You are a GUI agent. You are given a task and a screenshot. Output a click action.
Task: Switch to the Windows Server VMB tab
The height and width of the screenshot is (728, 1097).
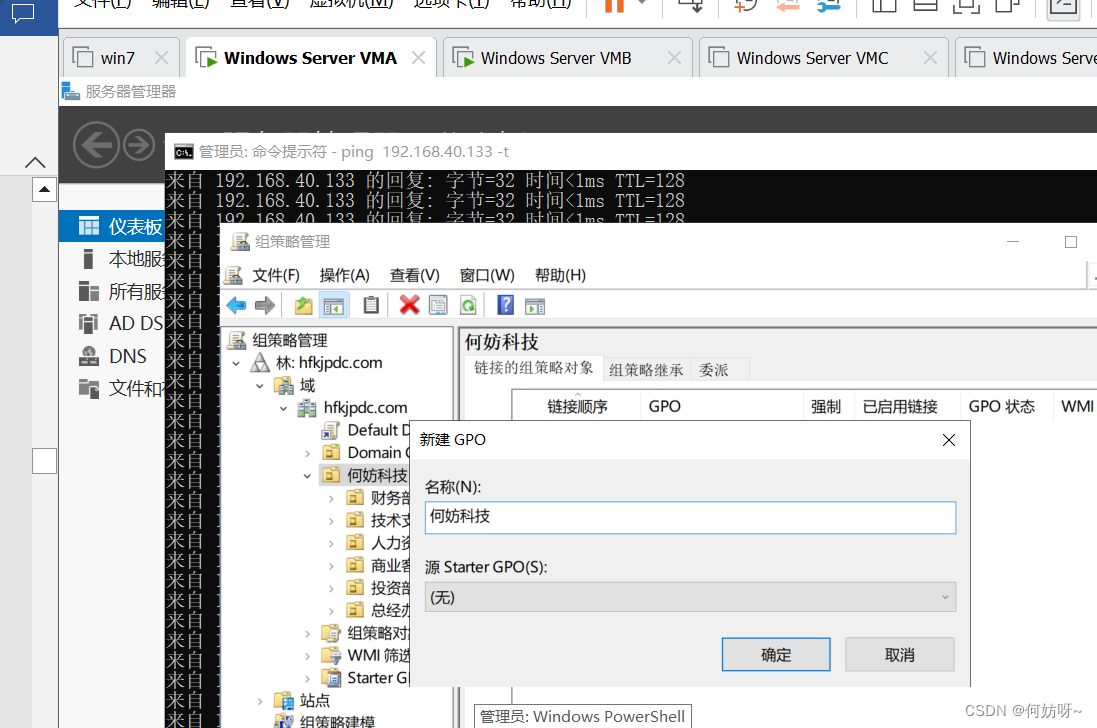point(555,58)
